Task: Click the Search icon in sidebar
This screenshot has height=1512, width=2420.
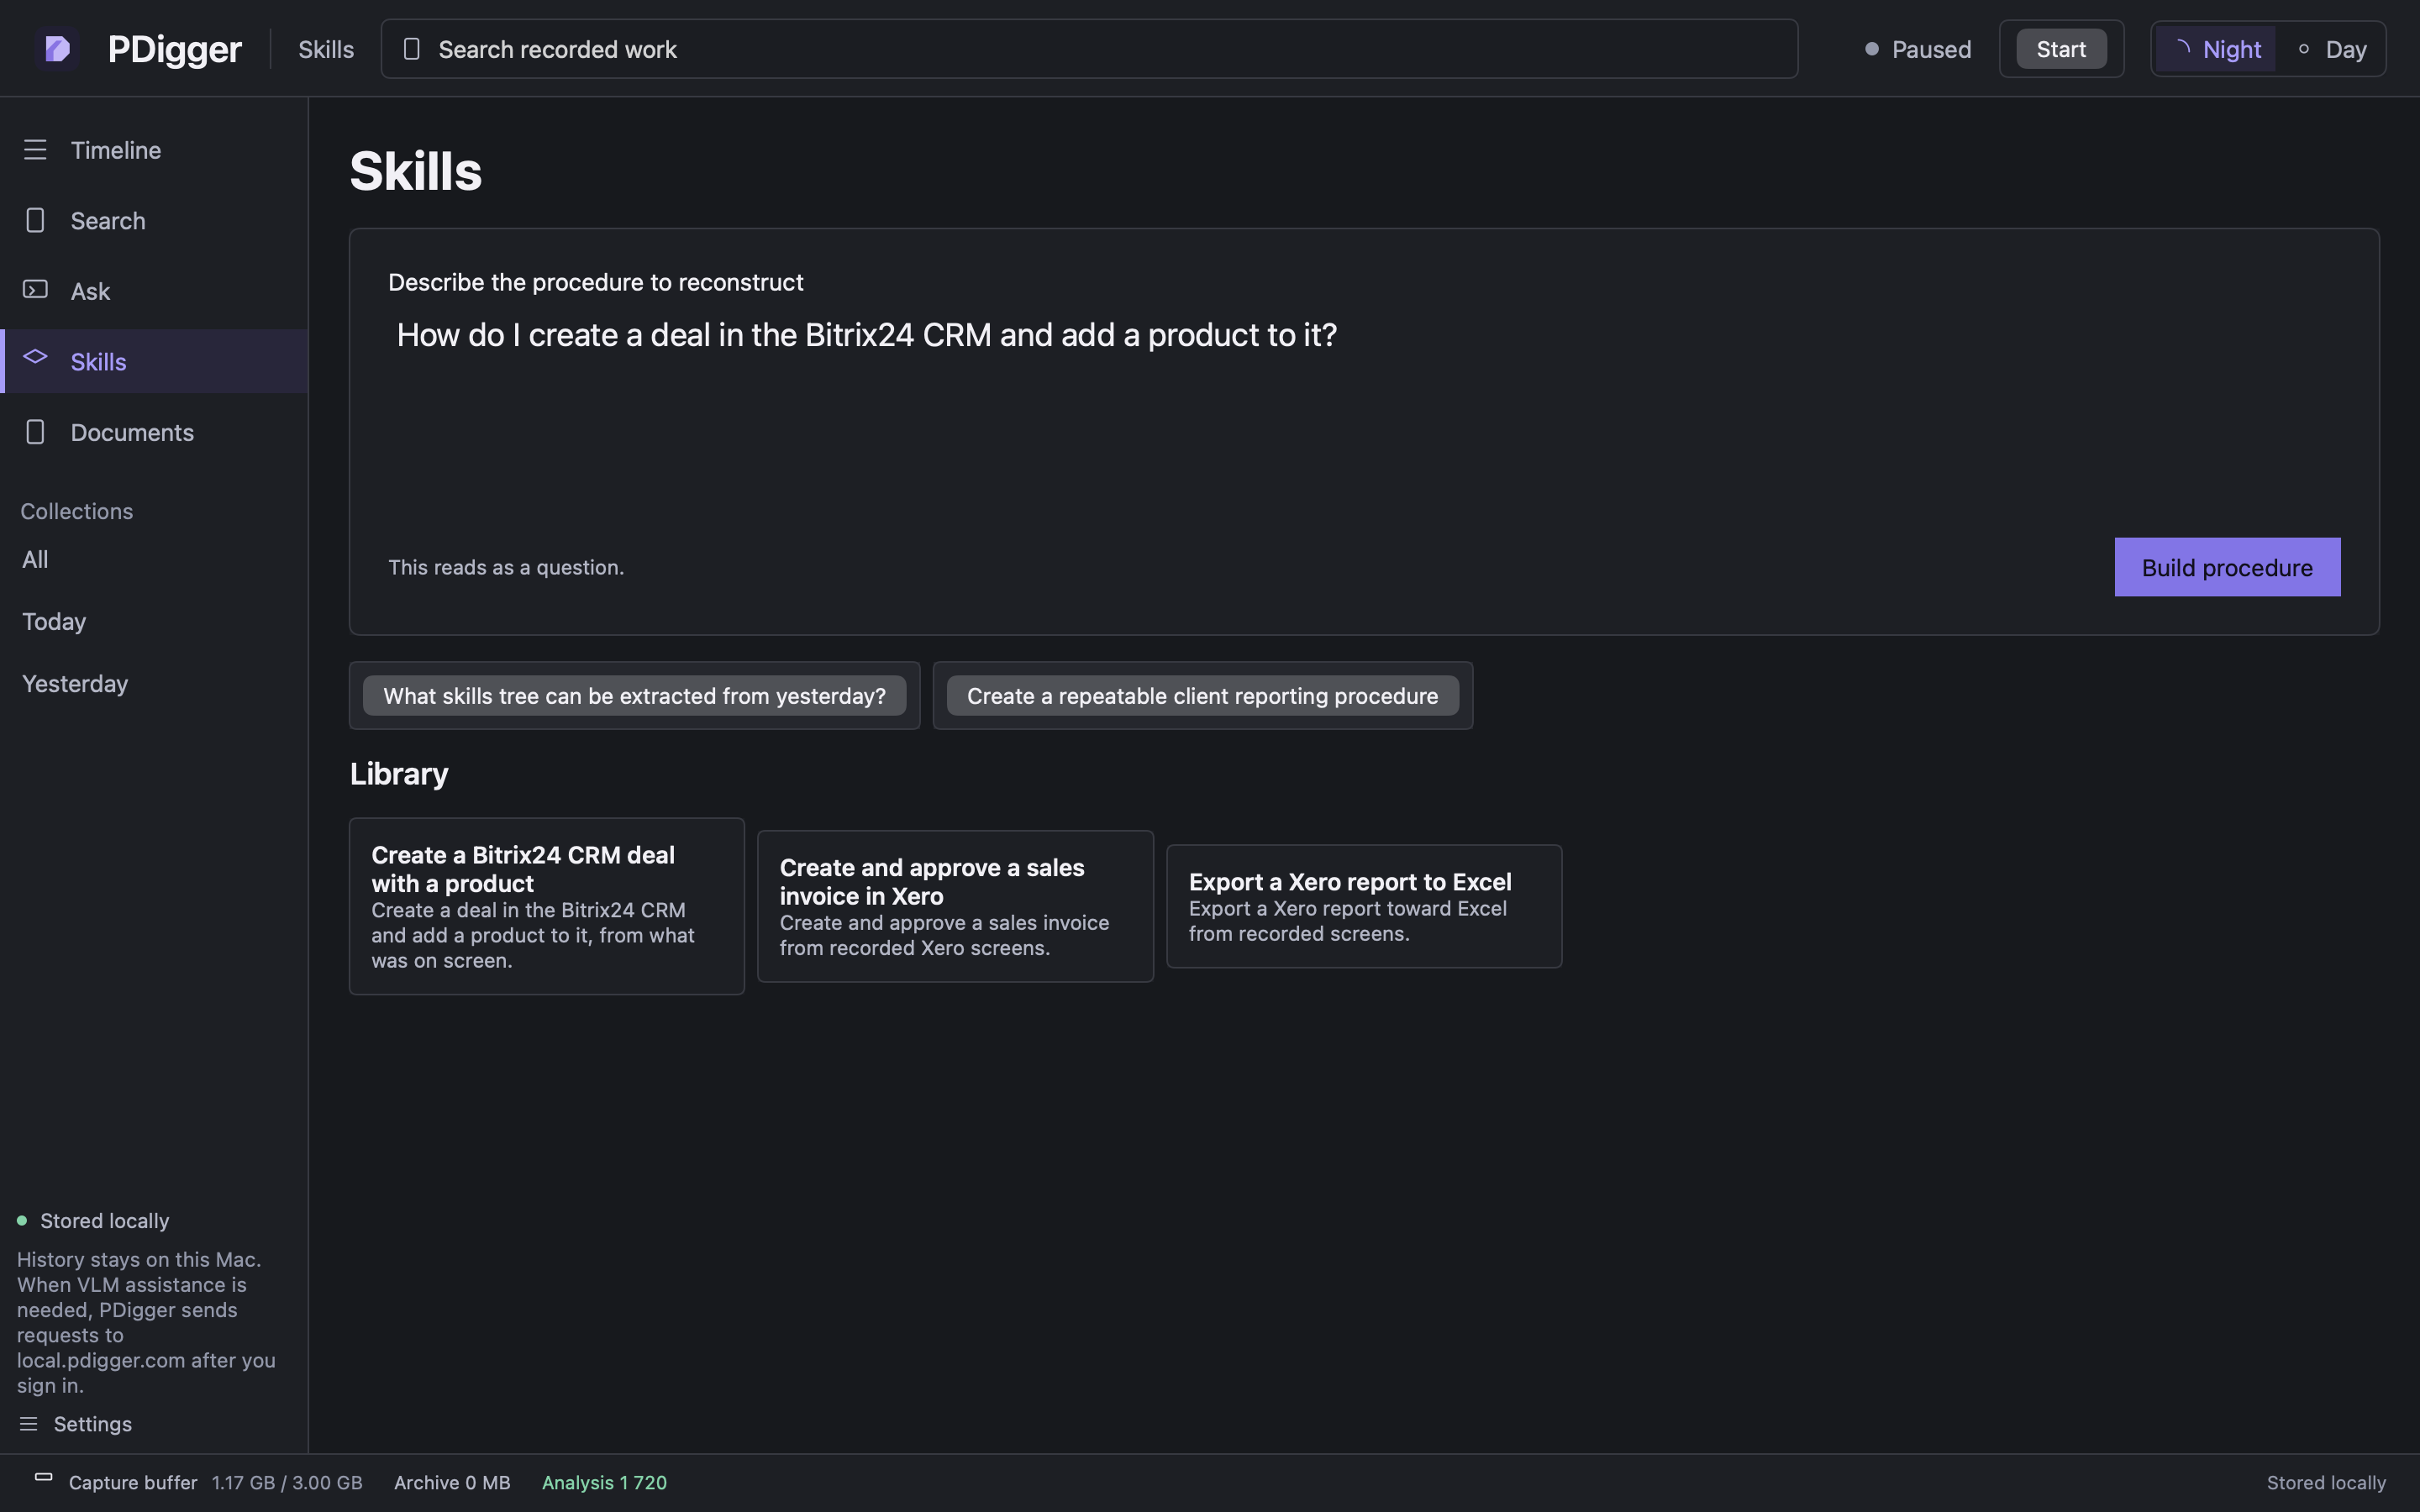Action: coord(35,220)
